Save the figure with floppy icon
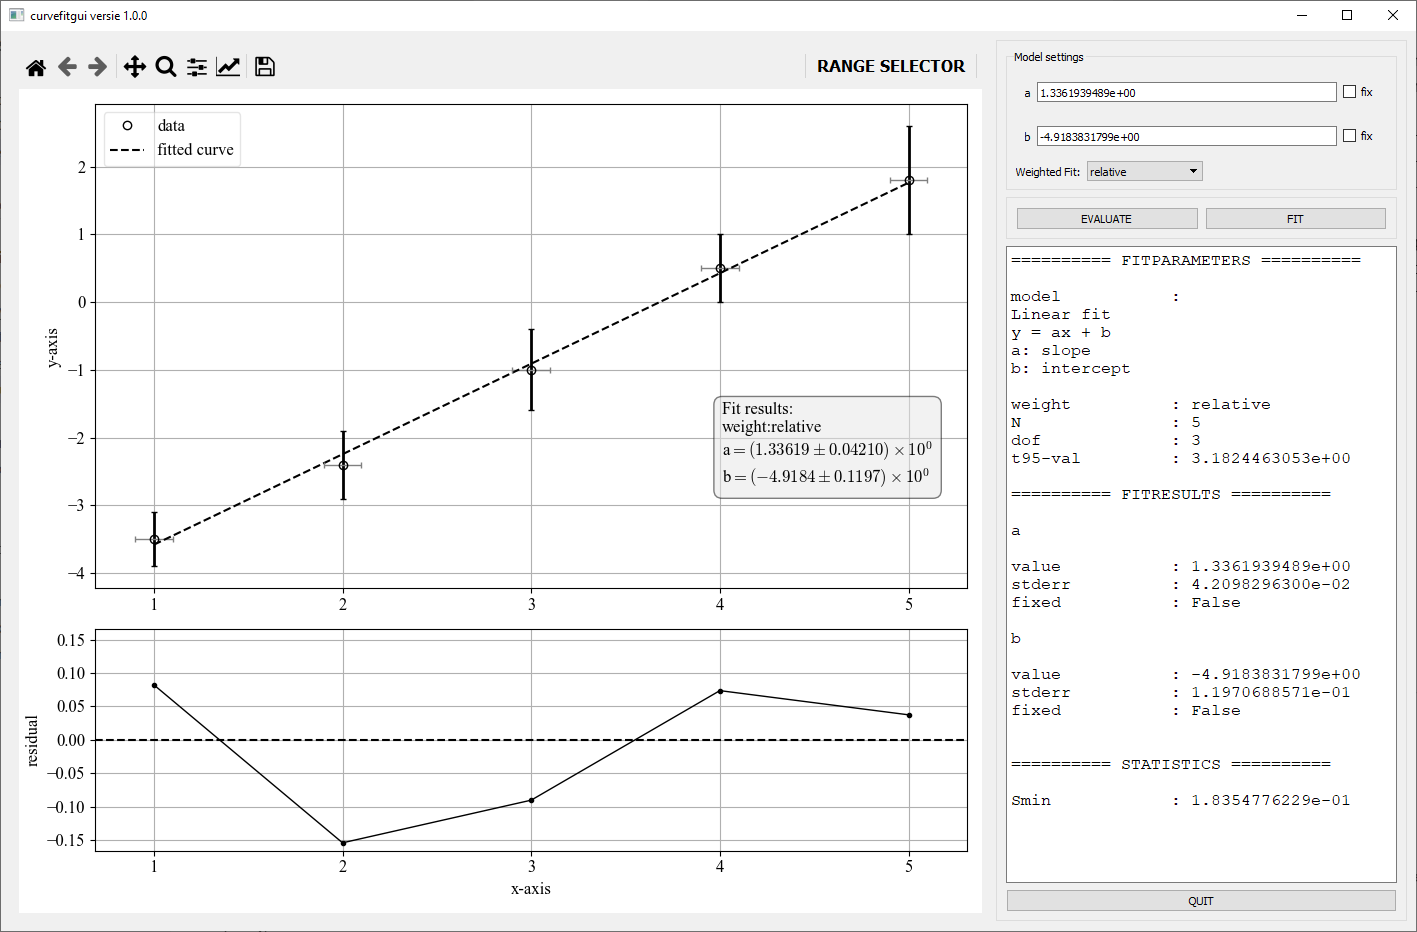Image resolution: width=1417 pixels, height=932 pixels. pyautogui.click(x=265, y=67)
